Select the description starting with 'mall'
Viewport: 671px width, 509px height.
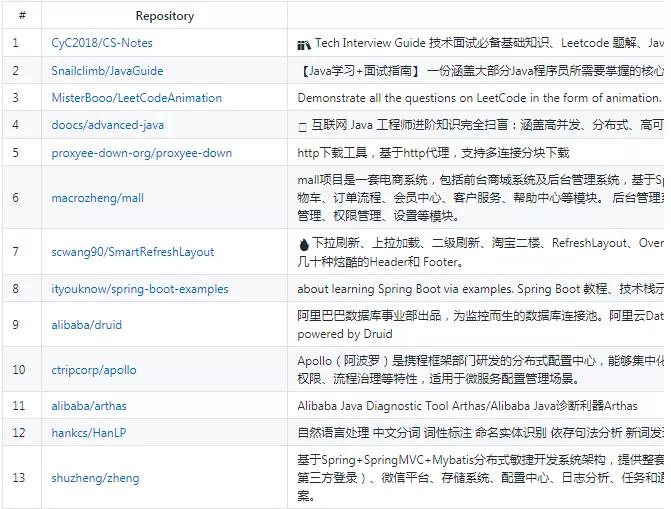pos(481,198)
